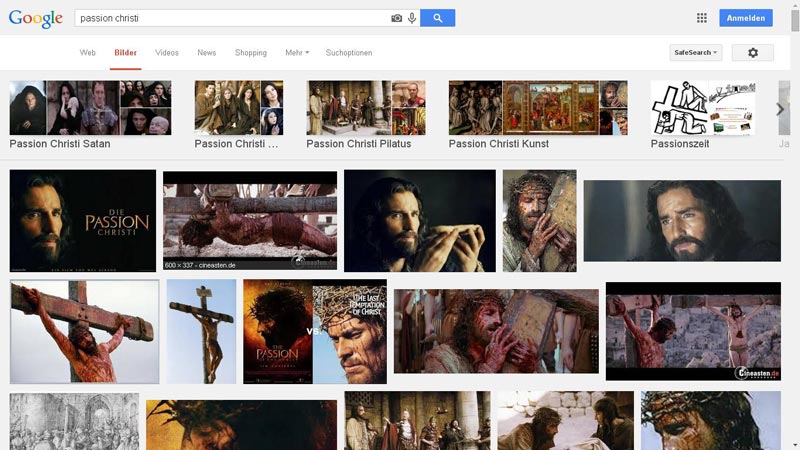Switch to the Videos tab

click(167, 53)
